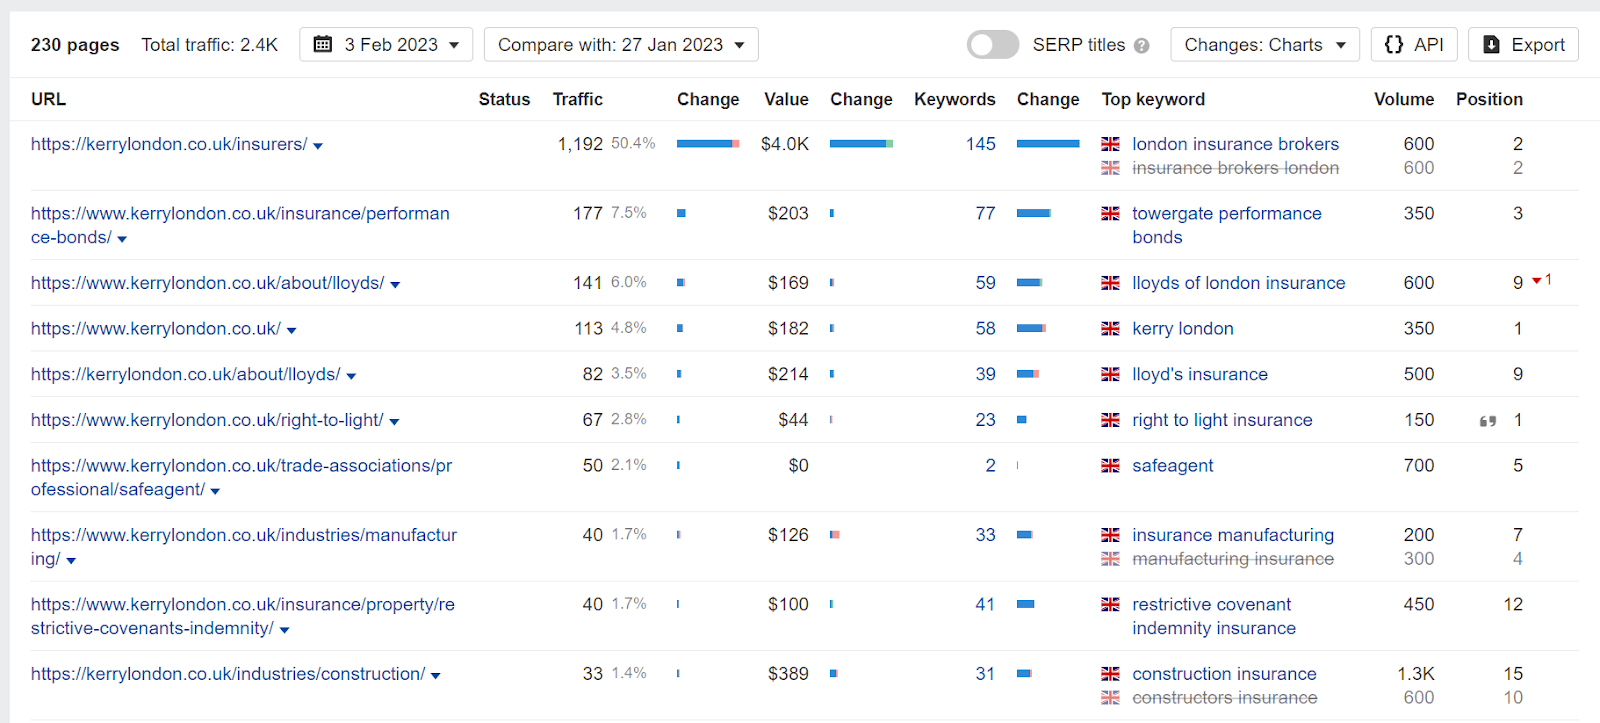Click UK flag beside 'construction insurance'
This screenshot has width=1600, height=723.
pyautogui.click(x=1110, y=674)
